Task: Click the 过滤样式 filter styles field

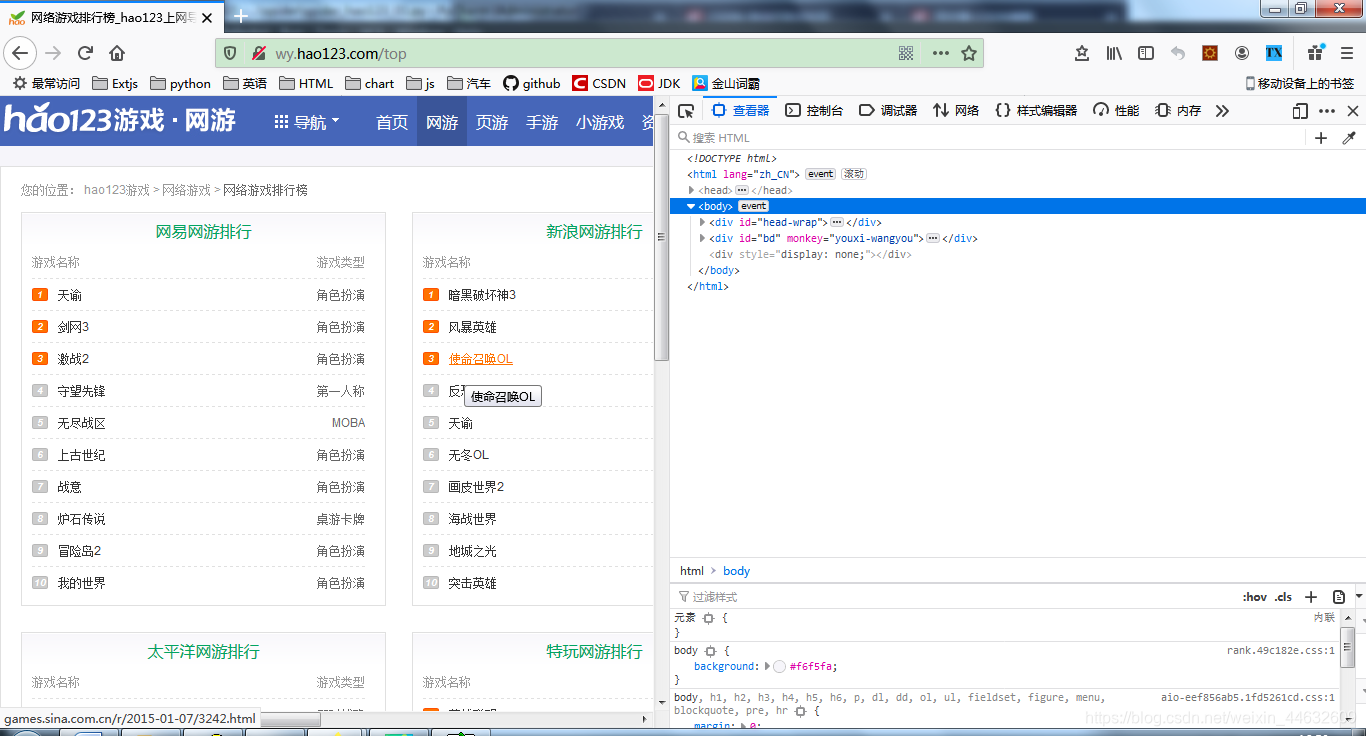Action: [x=955, y=597]
